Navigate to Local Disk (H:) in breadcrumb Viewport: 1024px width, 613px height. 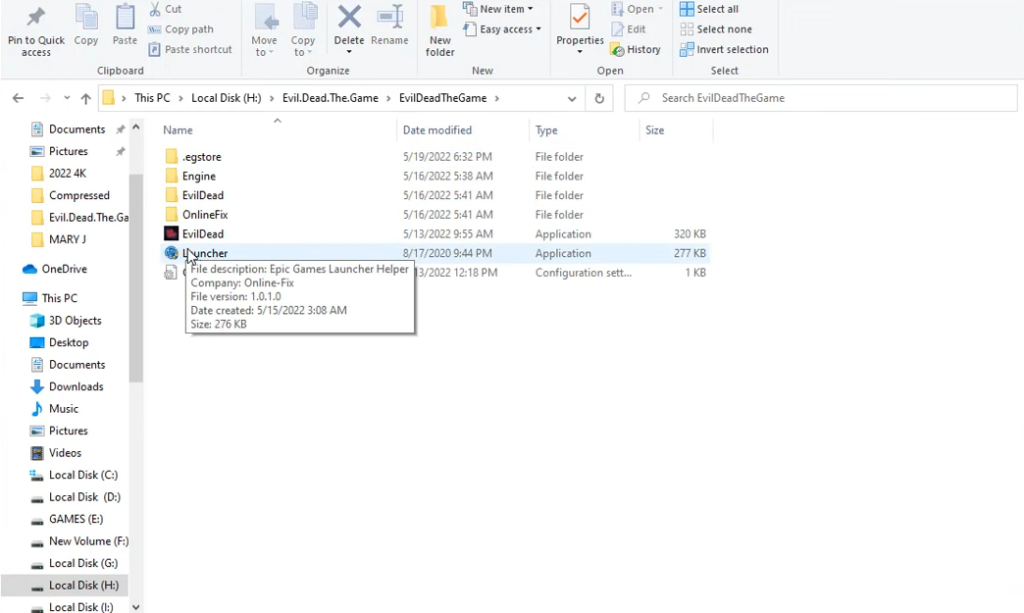point(226,98)
